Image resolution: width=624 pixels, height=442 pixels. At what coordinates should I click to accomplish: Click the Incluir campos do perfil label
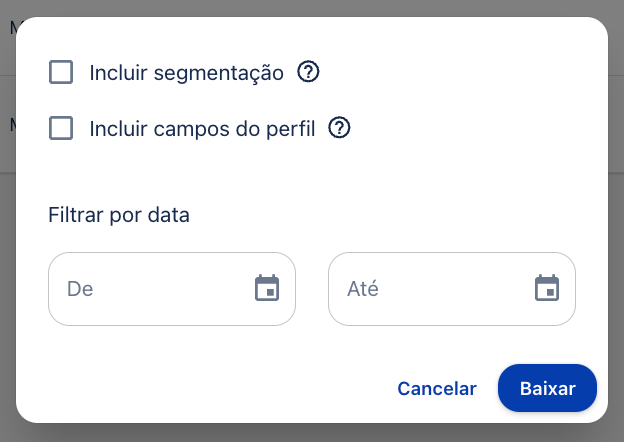pyautogui.click(x=202, y=129)
